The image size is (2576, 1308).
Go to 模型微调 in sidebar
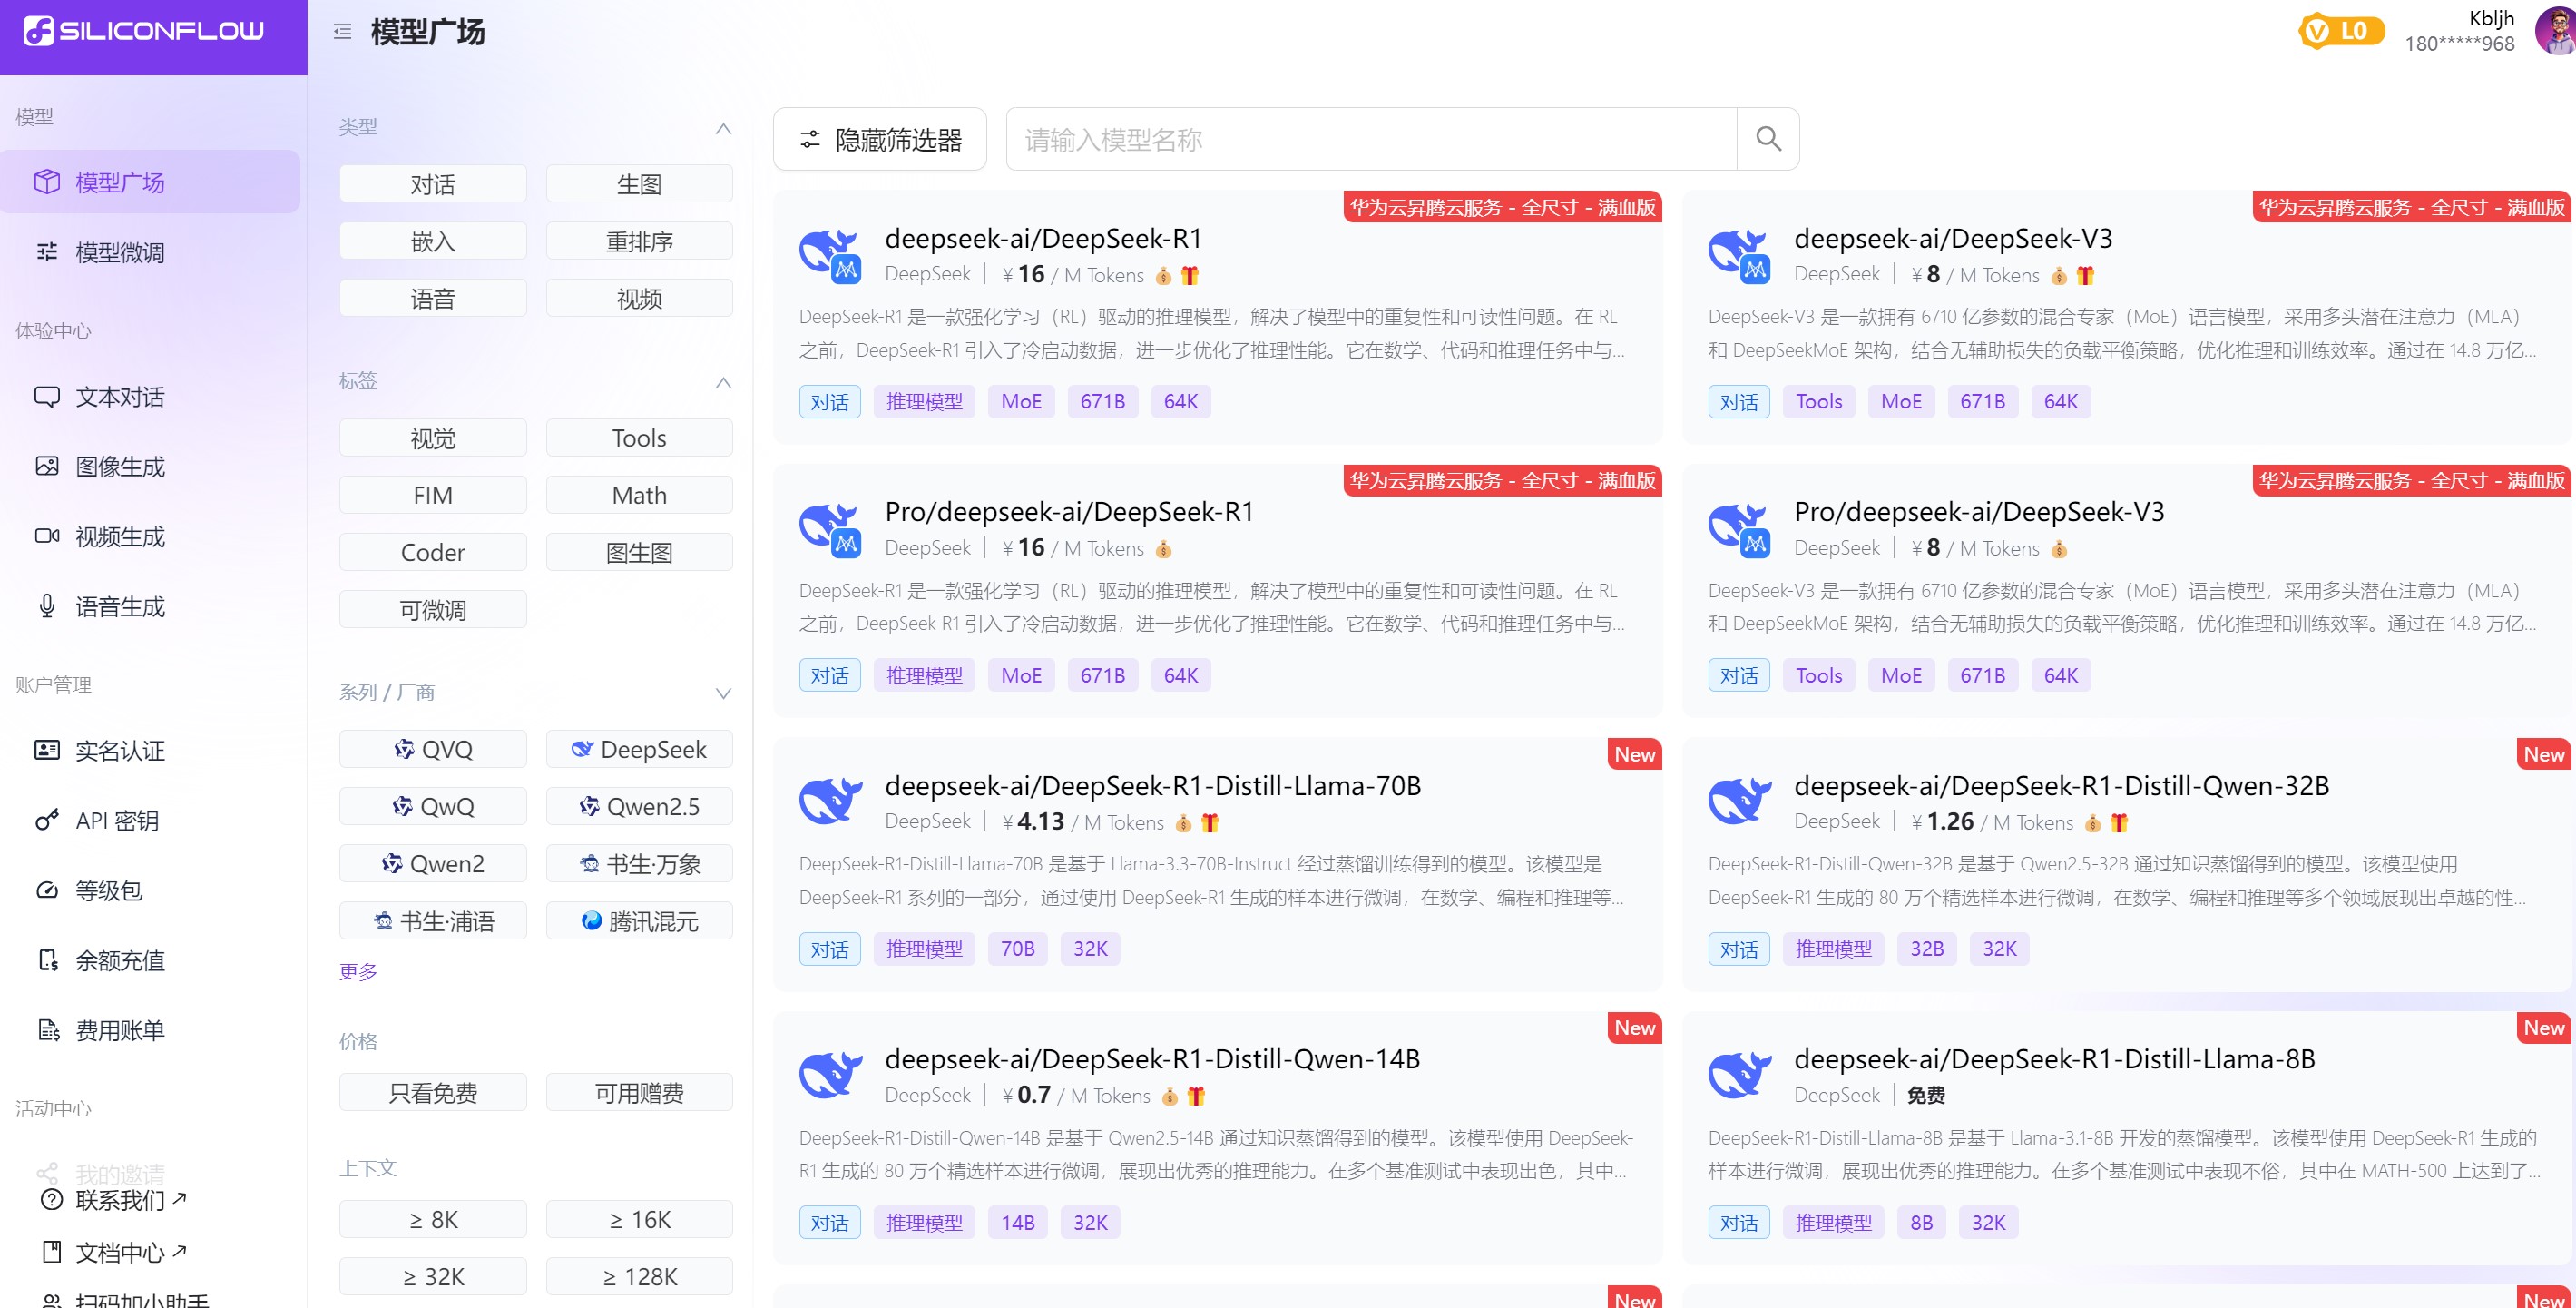tap(120, 252)
